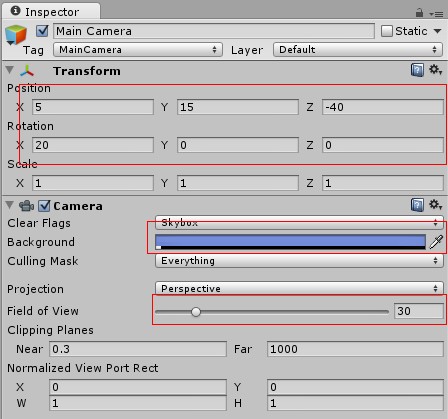Viewport: 448px width, 419px height.
Task: Collapse the Transform component foldout
Action: (10, 70)
